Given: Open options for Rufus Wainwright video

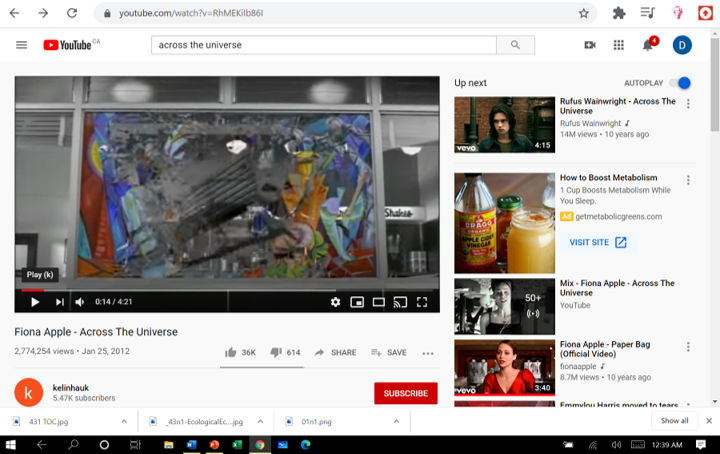Looking at the screenshot, I should coord(688,104).
